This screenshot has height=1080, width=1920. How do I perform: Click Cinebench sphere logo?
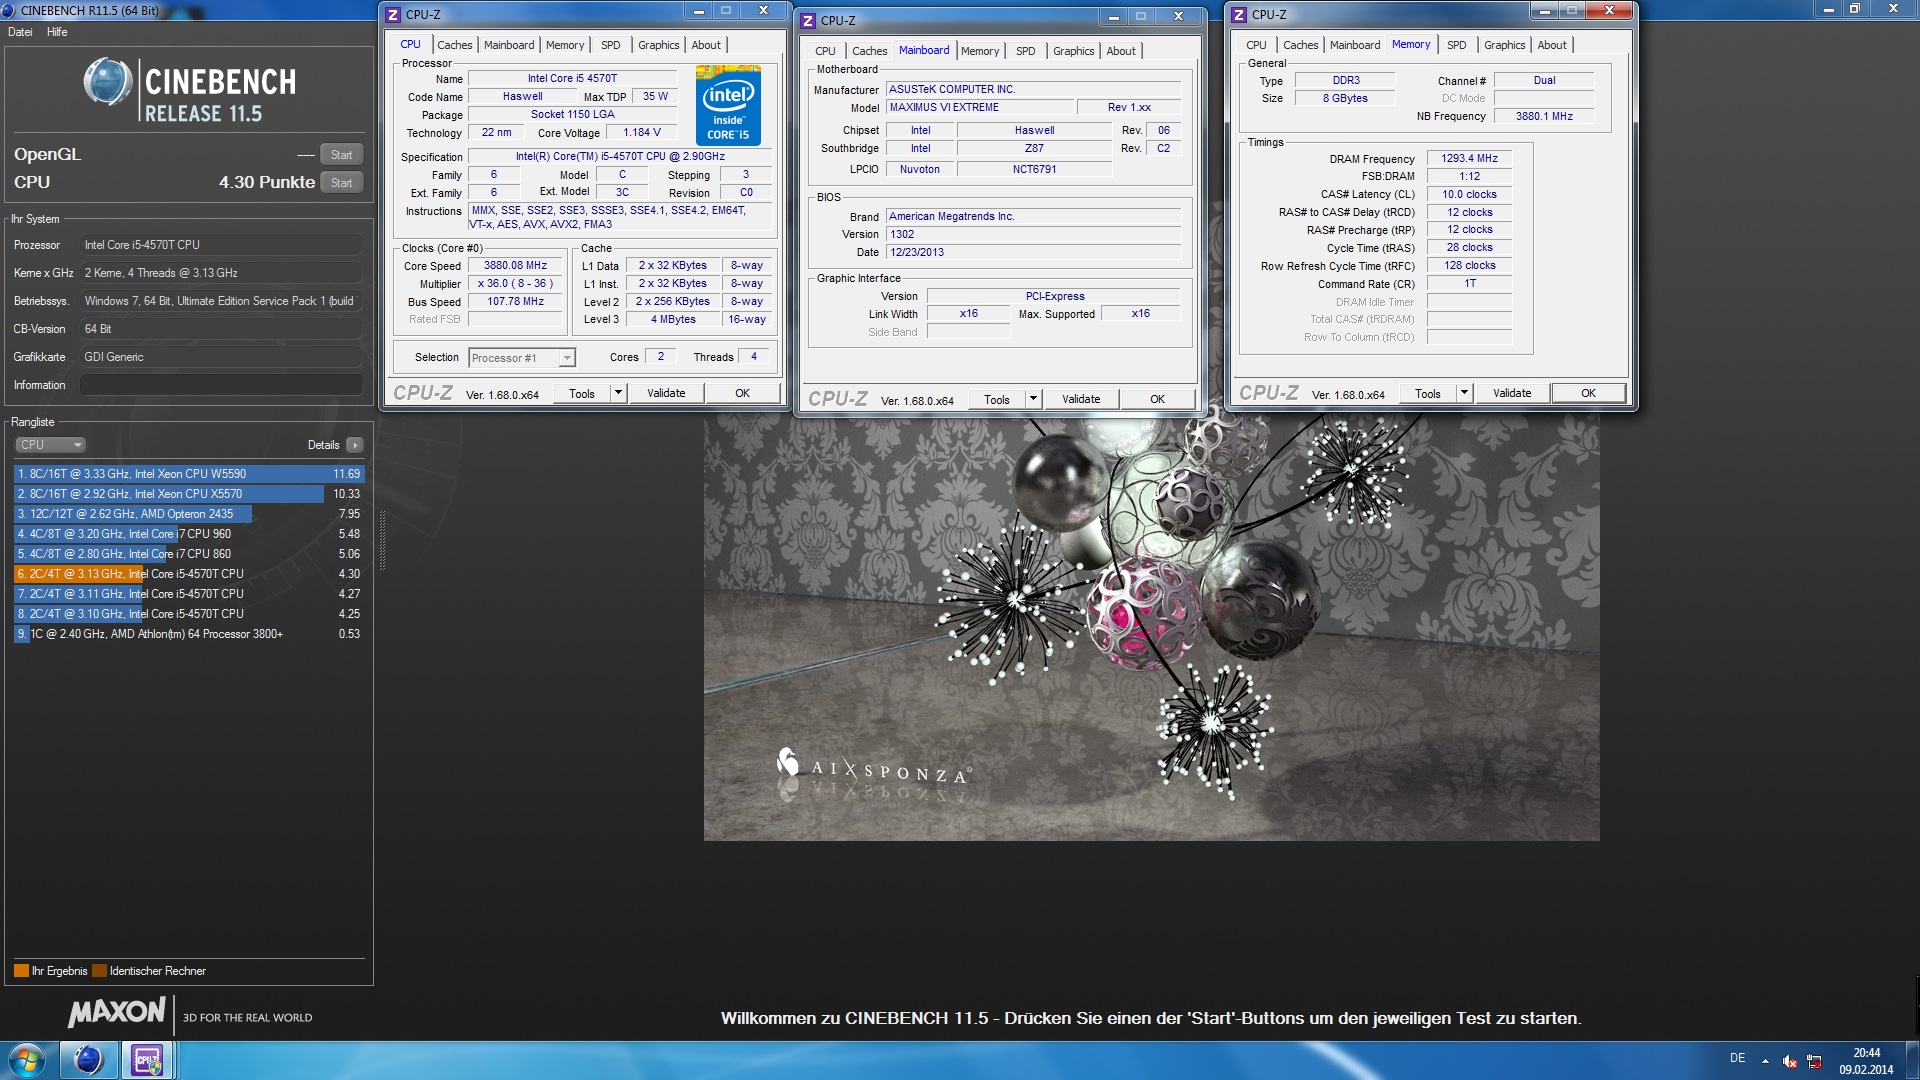(108, 82)
